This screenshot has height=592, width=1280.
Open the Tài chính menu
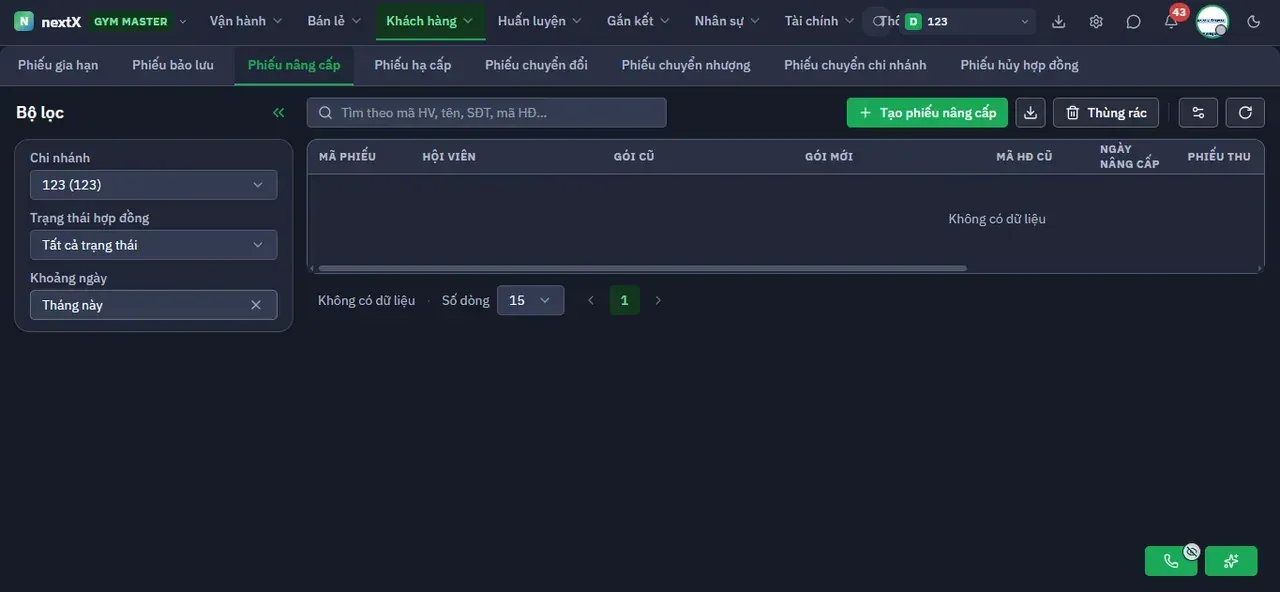(x=820, y=21)
